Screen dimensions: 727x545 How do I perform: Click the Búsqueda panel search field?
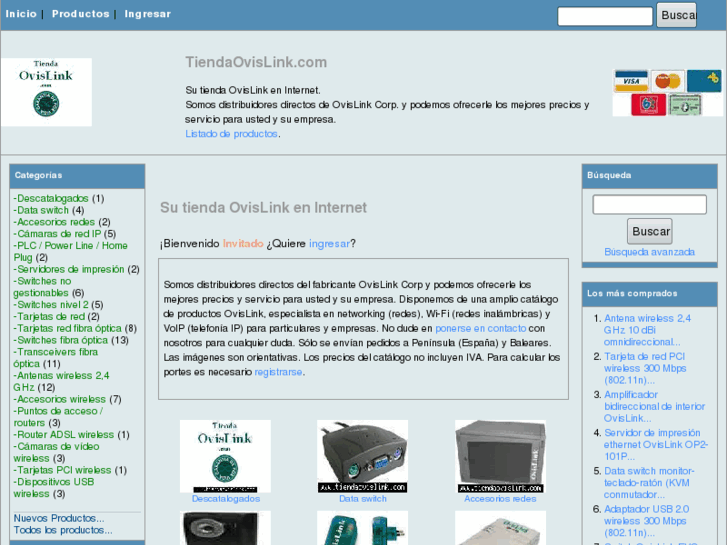coord(650,205)
